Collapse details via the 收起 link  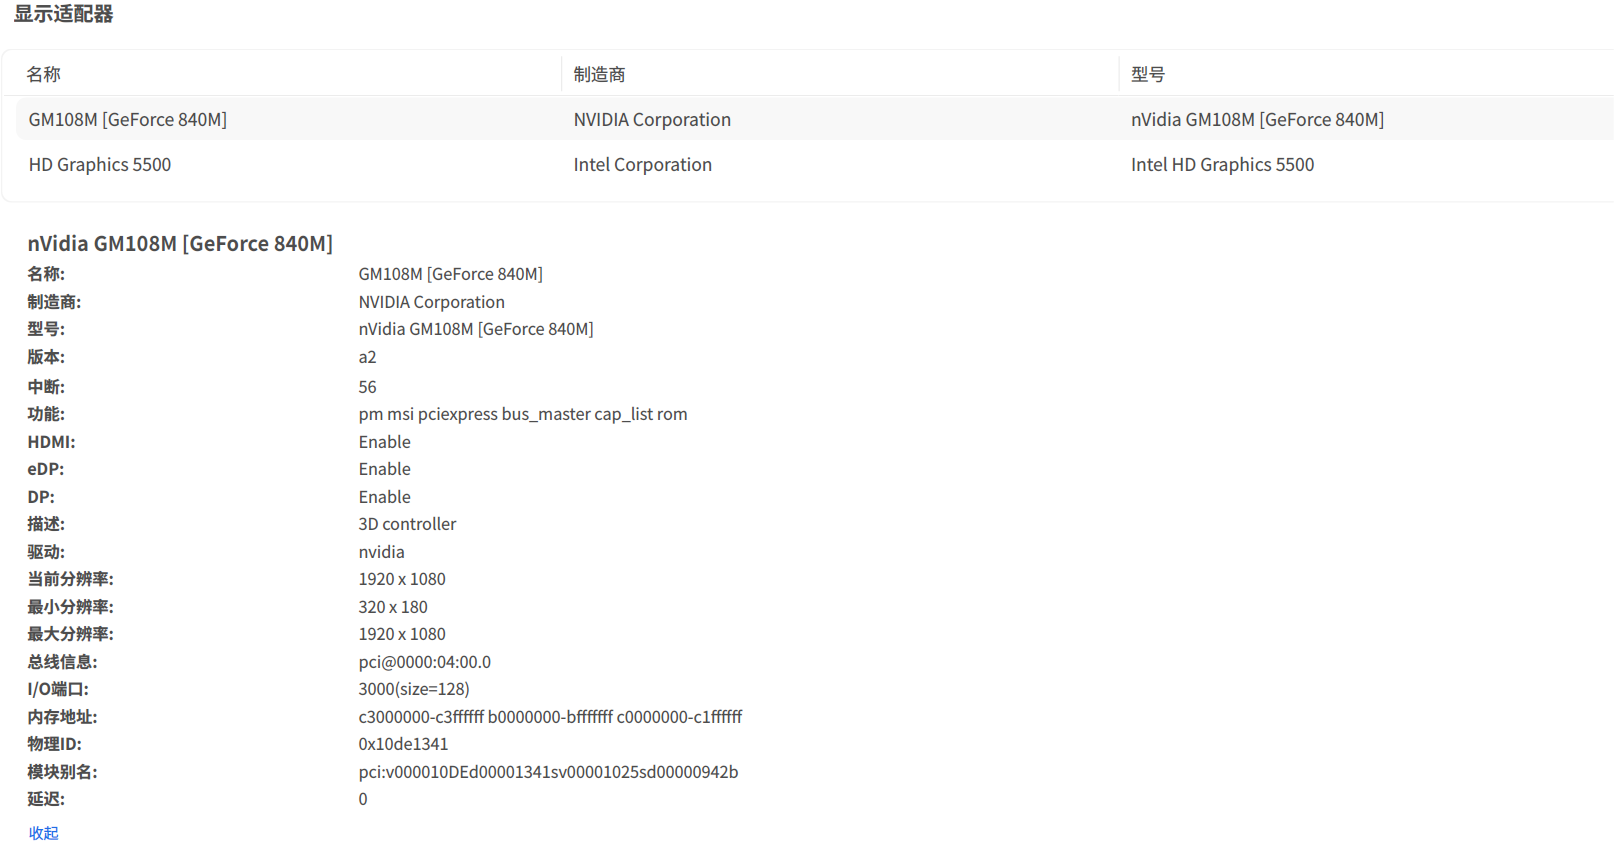click(43, 833)
